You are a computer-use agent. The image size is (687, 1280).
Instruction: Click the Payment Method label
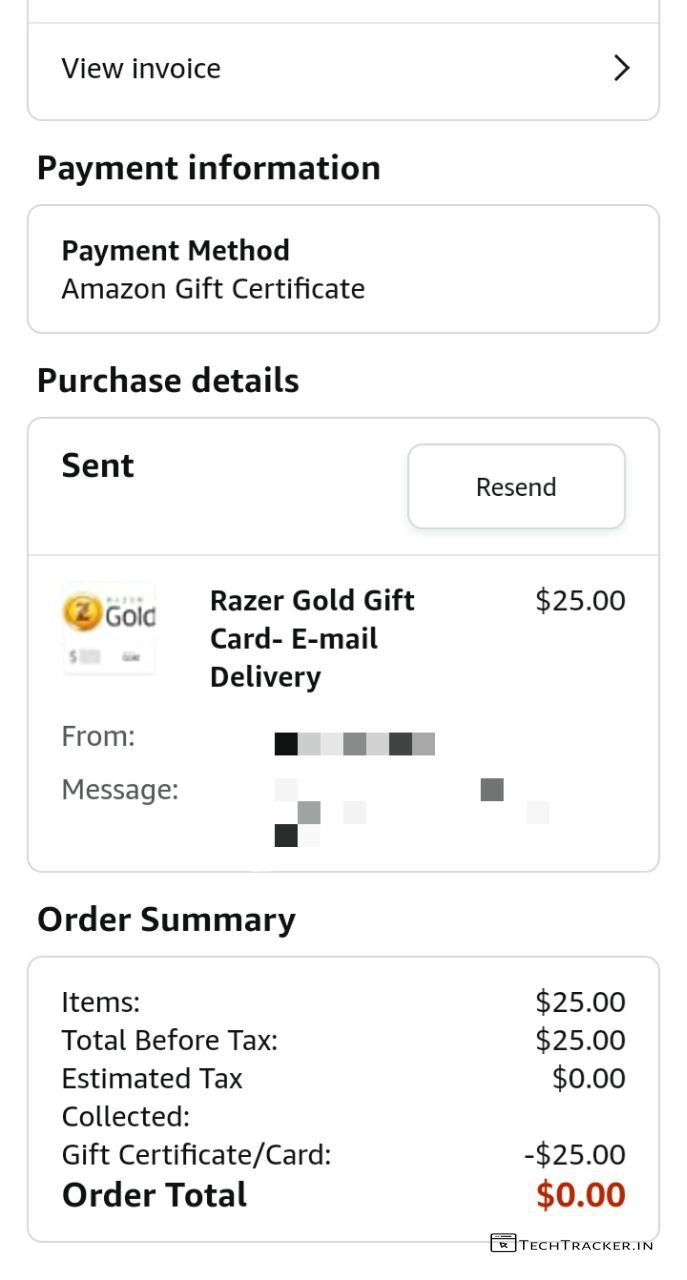175,250
